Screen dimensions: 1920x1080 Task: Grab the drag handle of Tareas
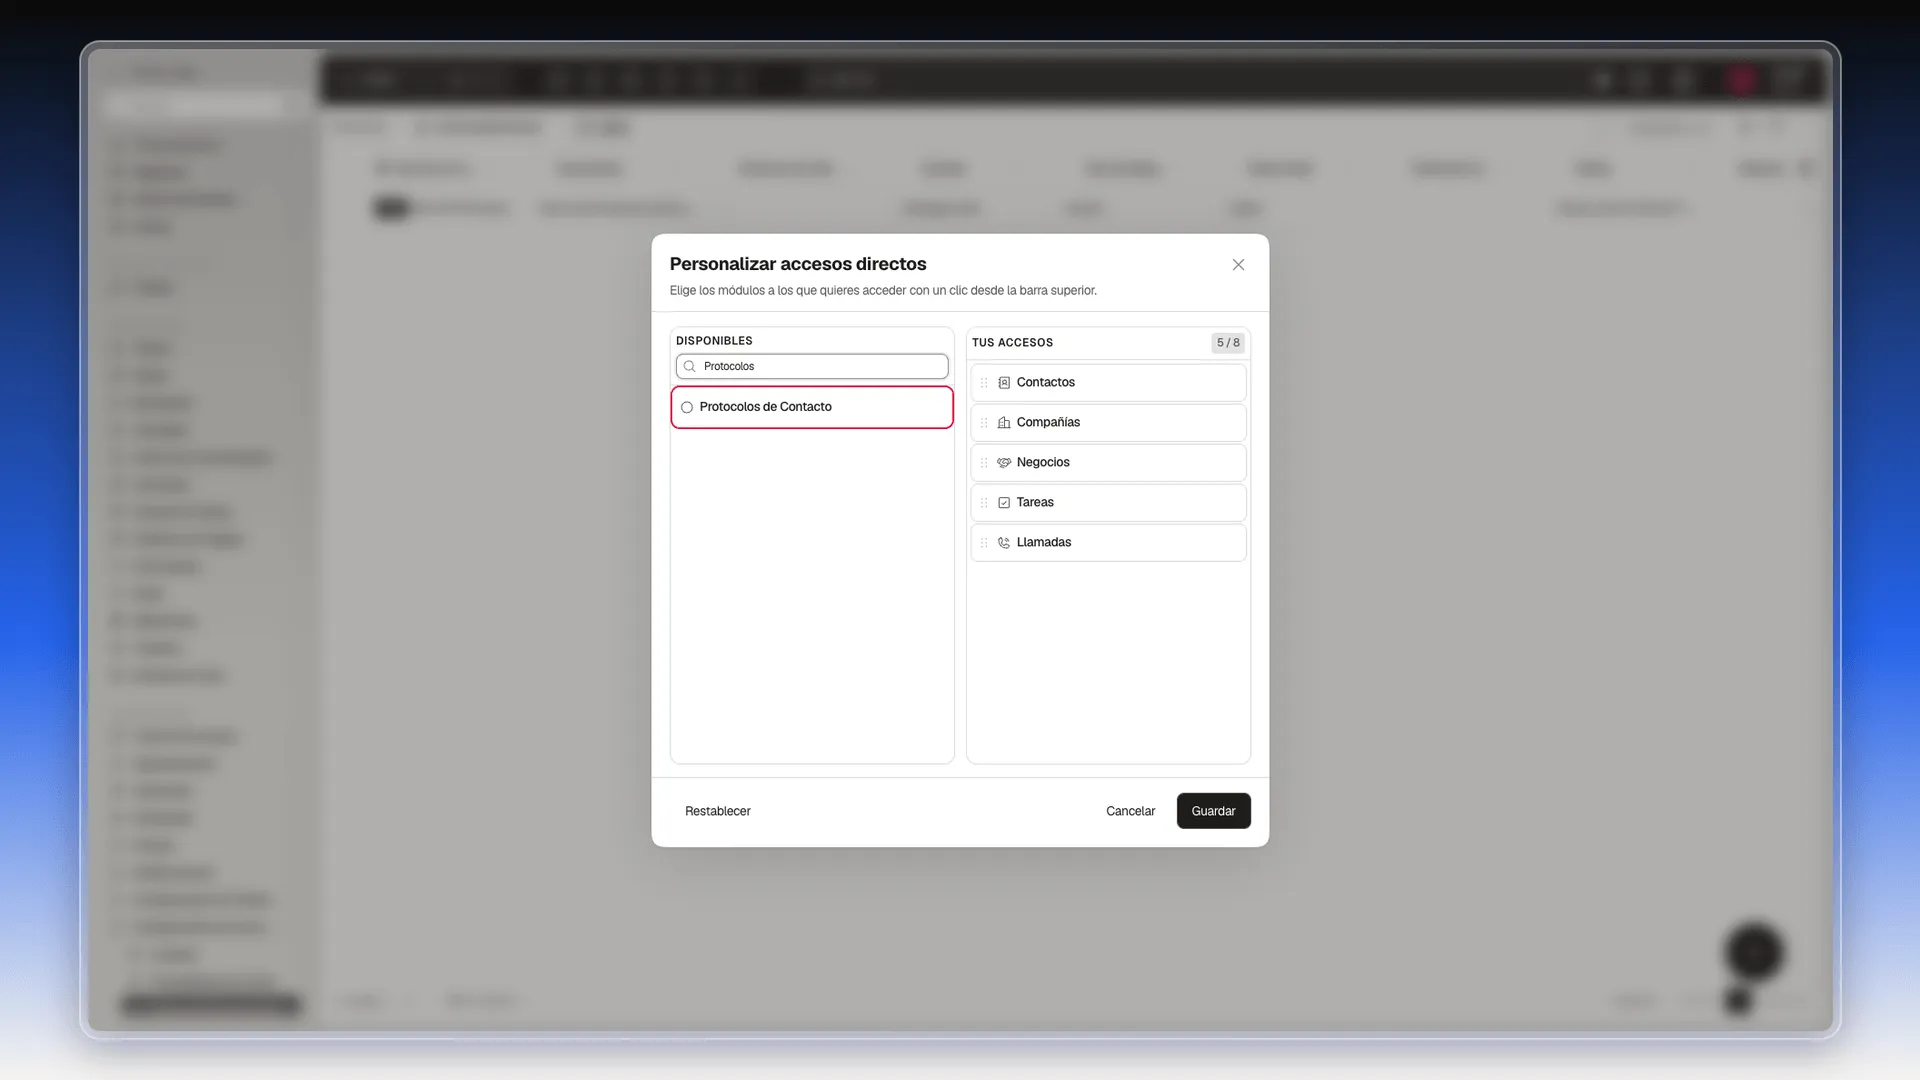click(984, 503)
